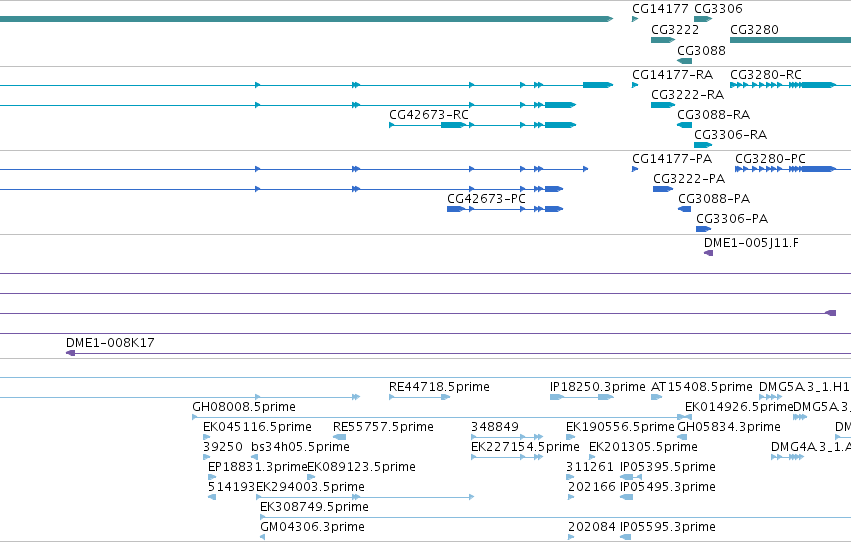Select the CG3280 gene label

point(754,30)
